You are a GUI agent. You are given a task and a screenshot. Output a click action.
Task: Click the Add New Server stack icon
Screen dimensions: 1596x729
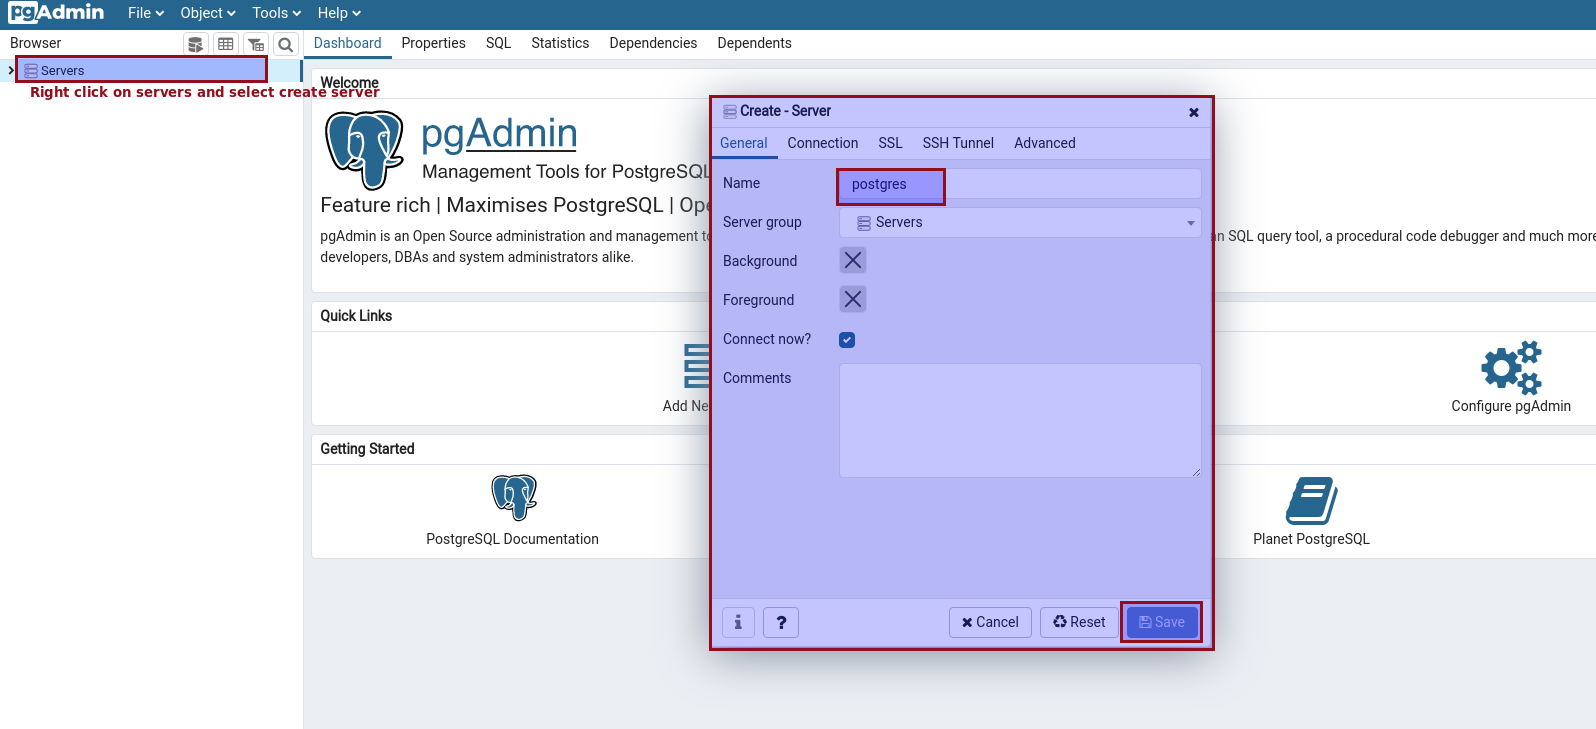pyautogui.click(x=696, y=366)
